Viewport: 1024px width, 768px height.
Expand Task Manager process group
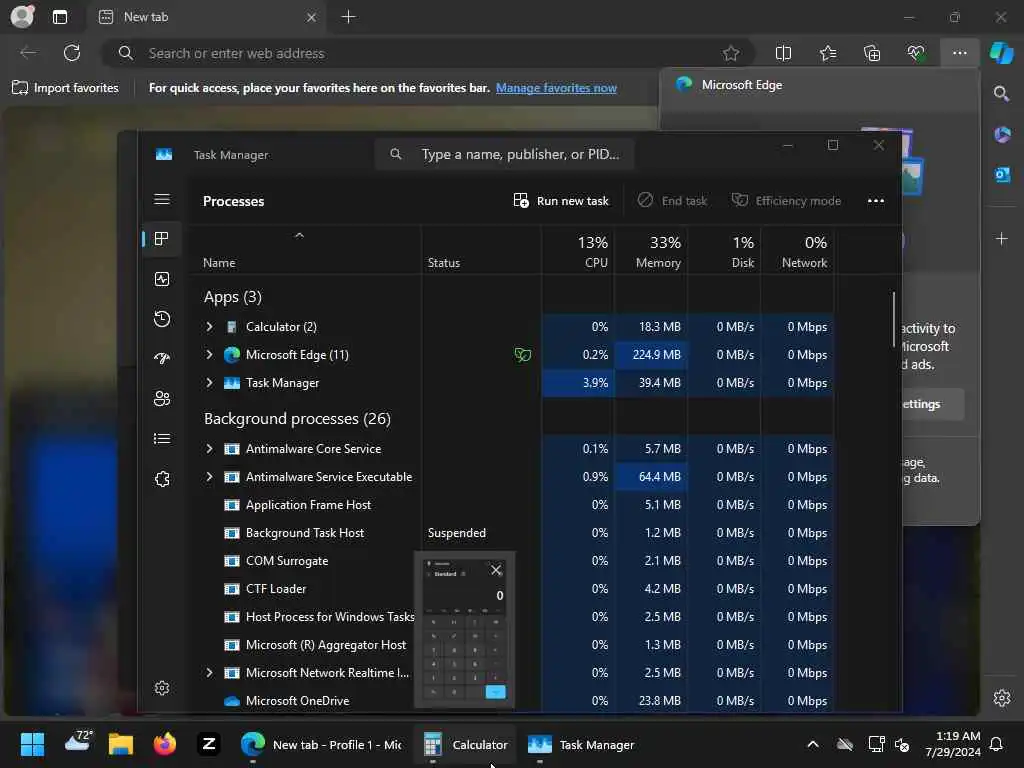[x=209, y=383]
